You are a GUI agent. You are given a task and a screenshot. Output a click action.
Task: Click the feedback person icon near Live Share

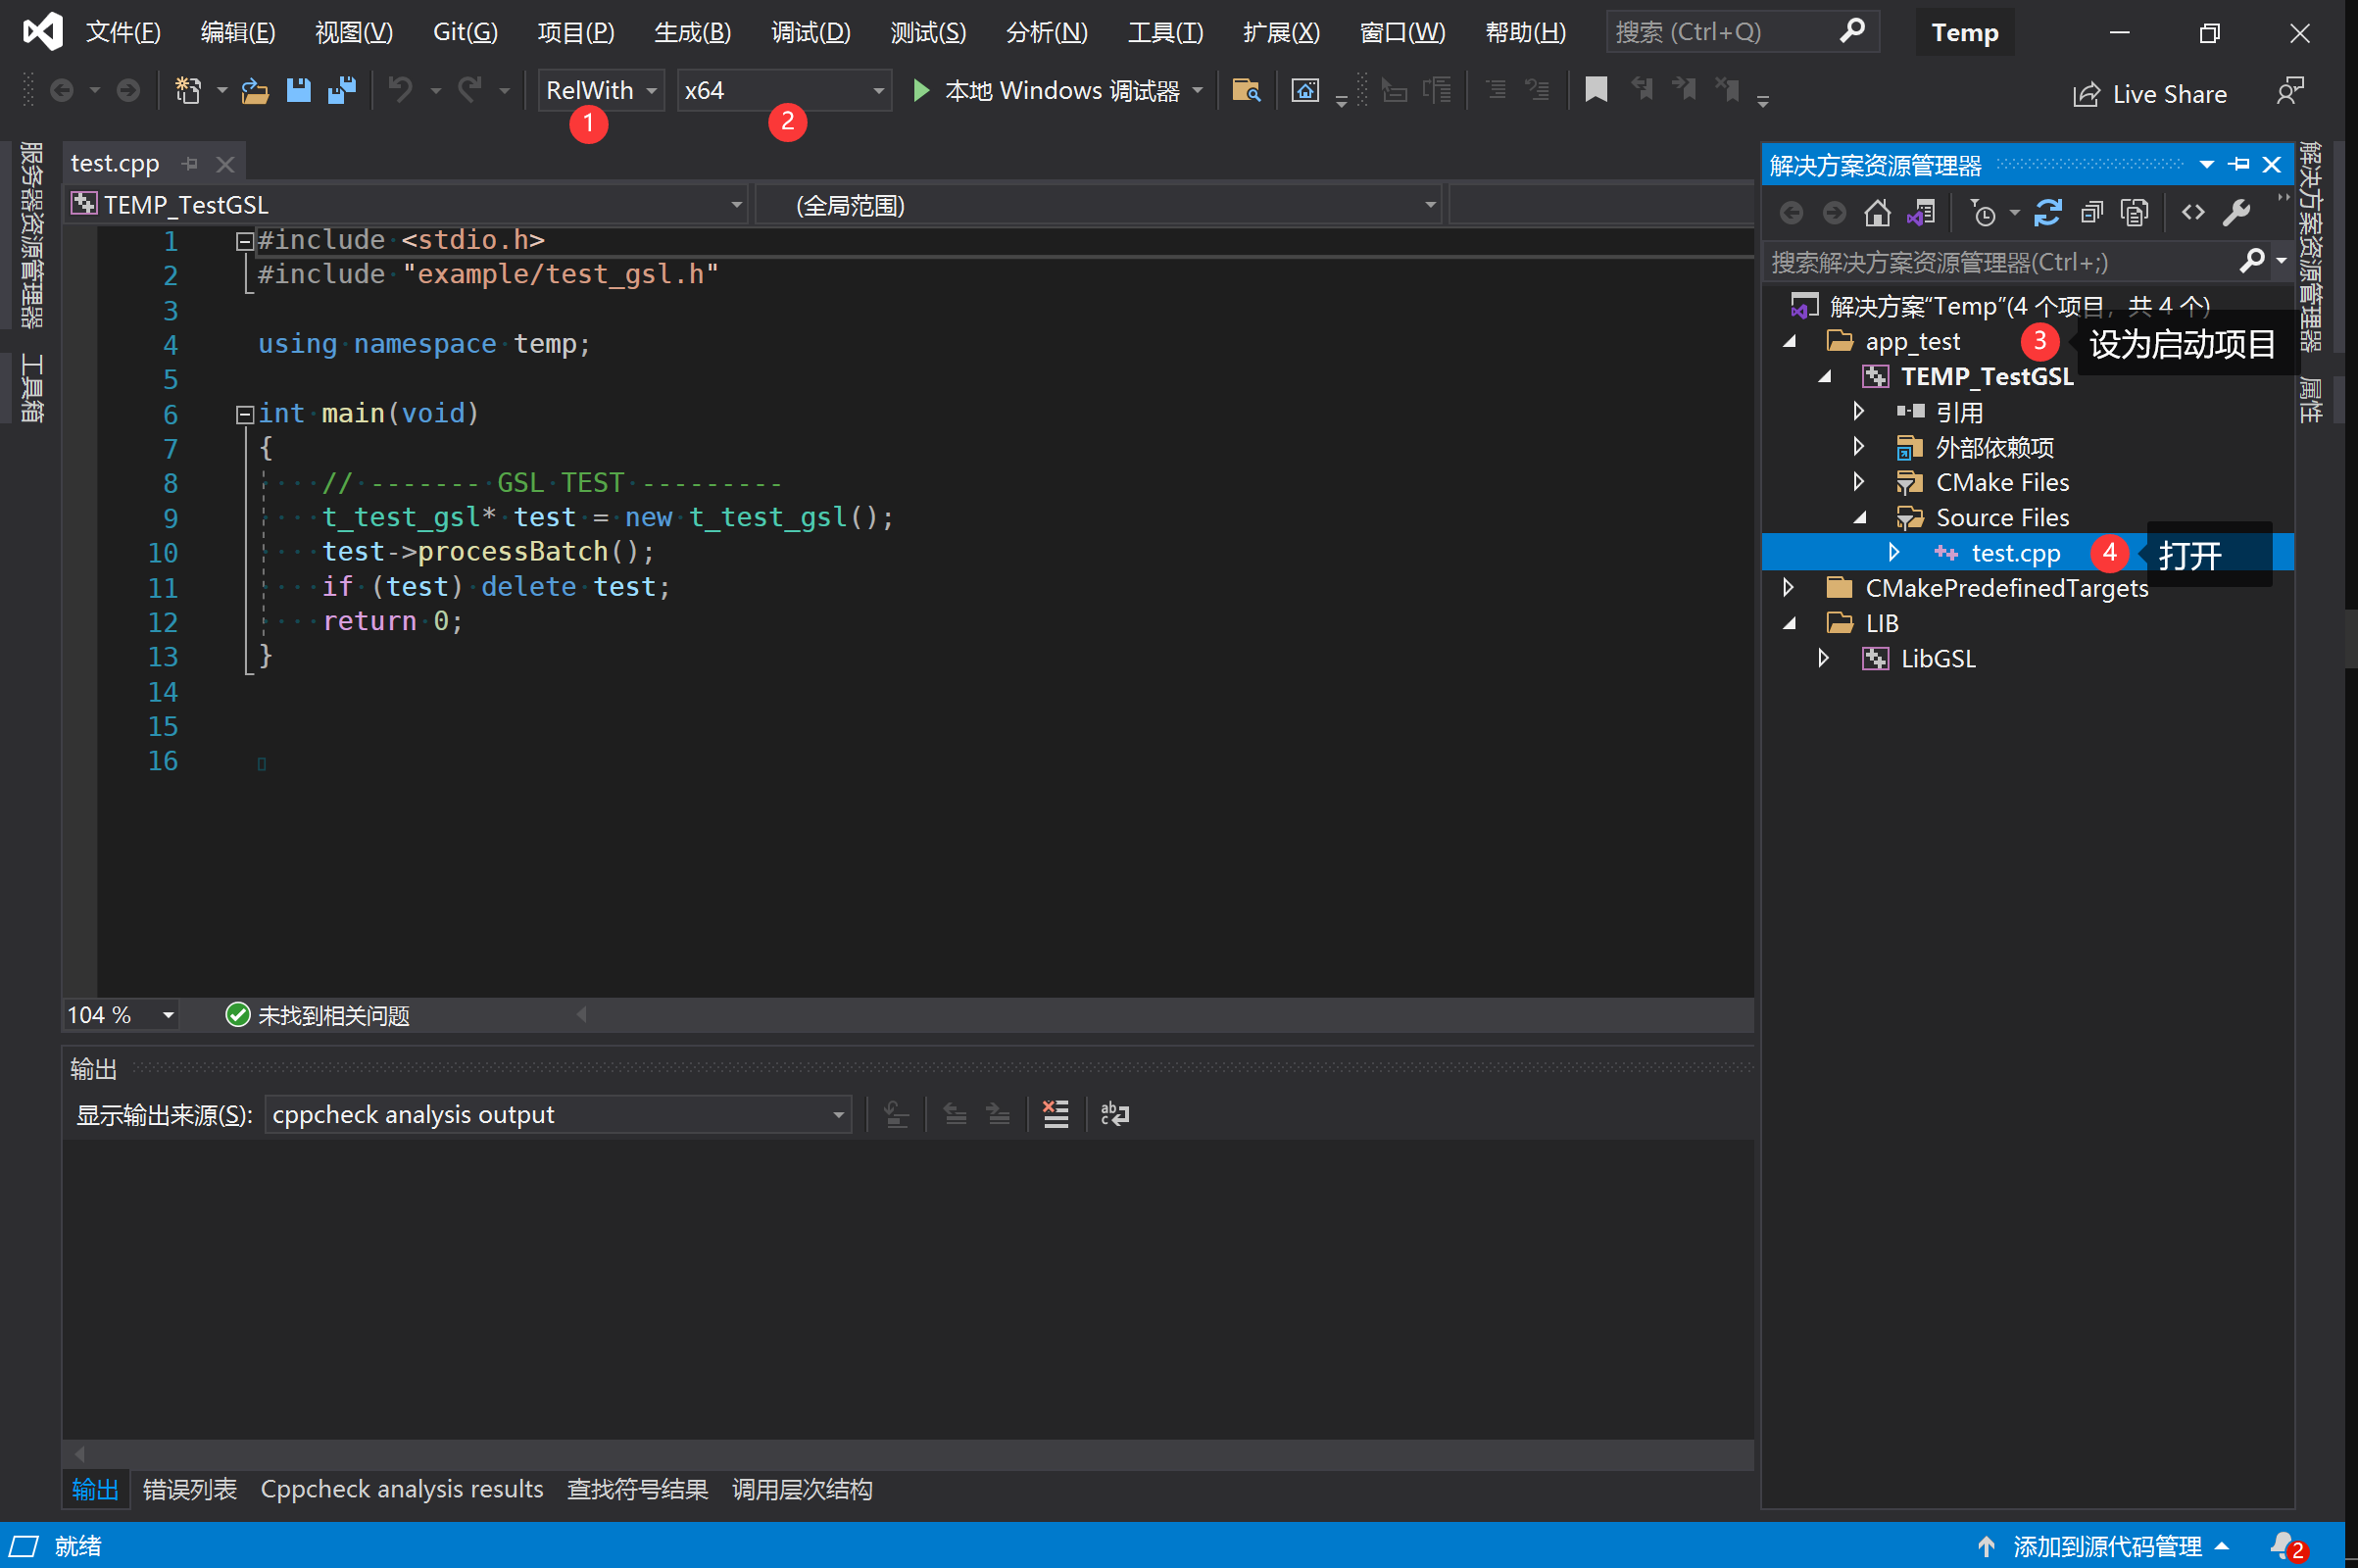coord(2289,92)
